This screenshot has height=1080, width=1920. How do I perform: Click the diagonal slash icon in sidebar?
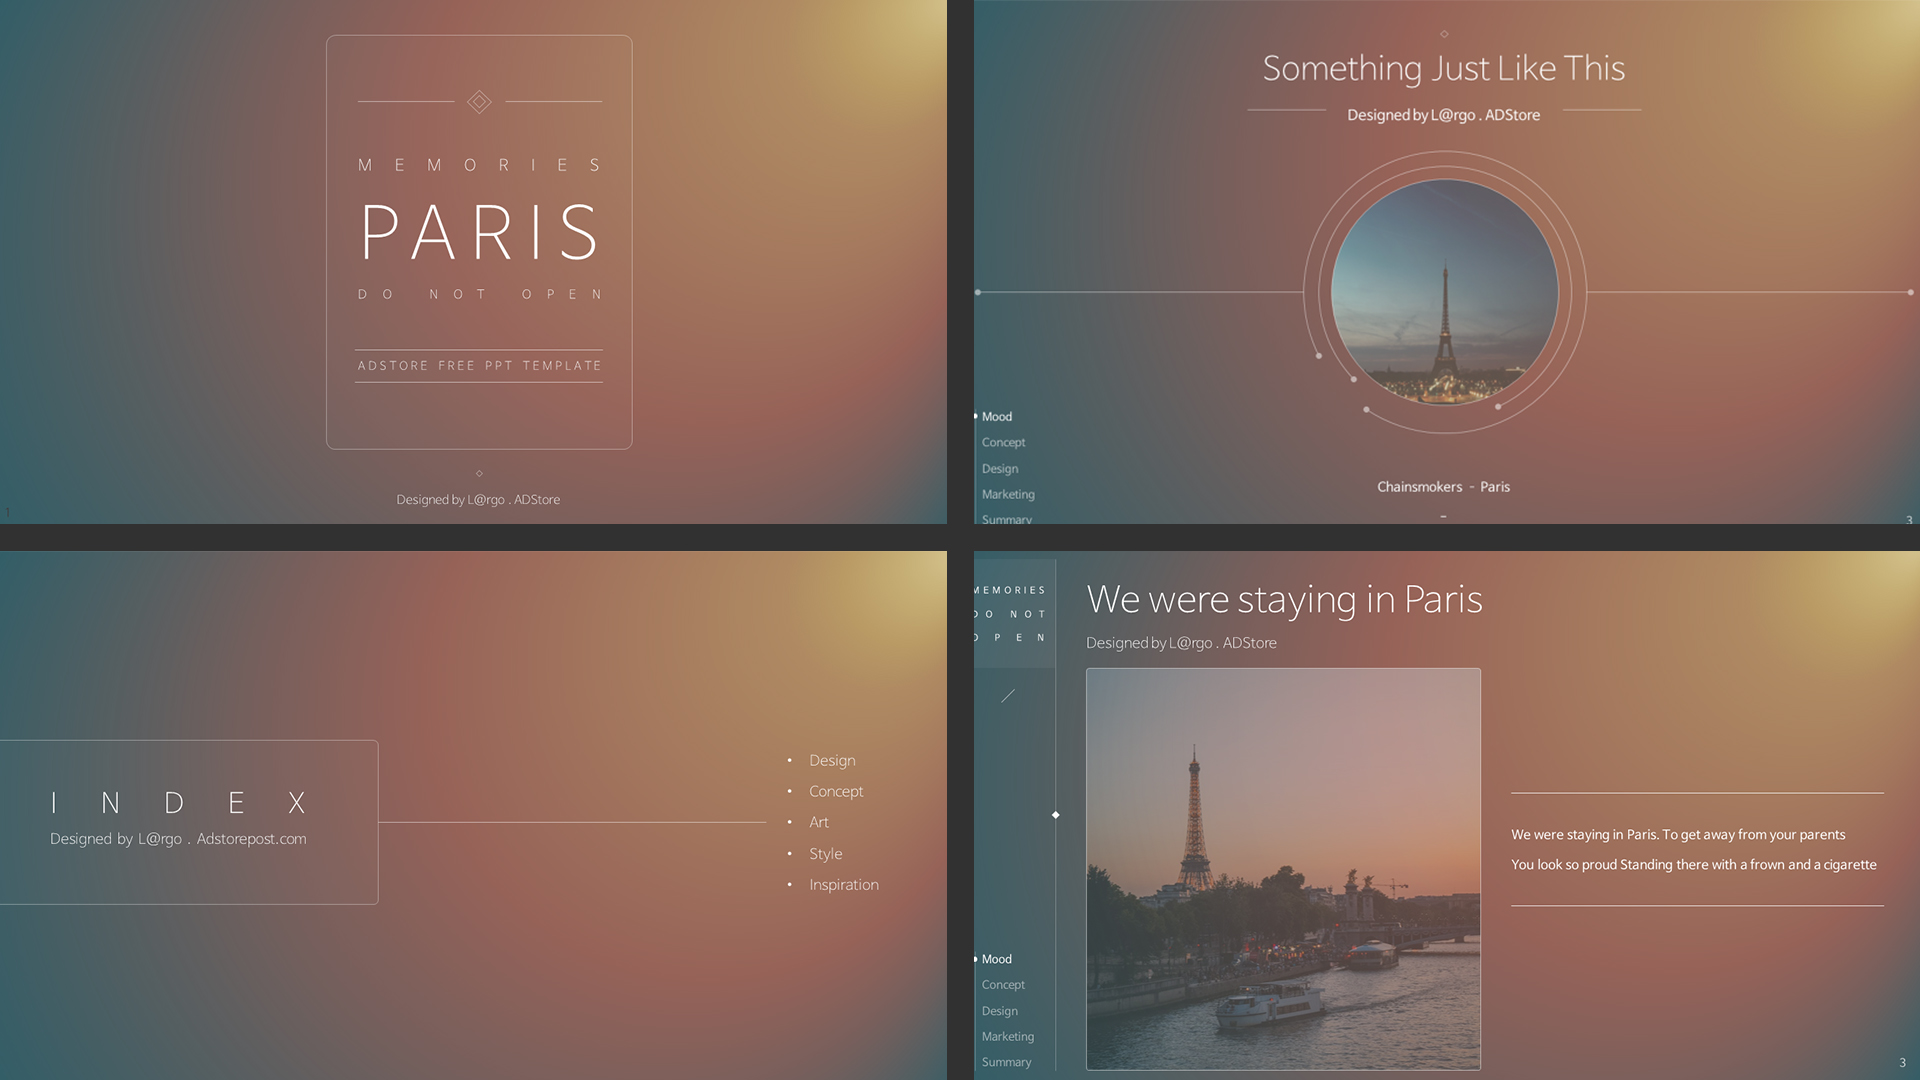[x=1008, y=695]
